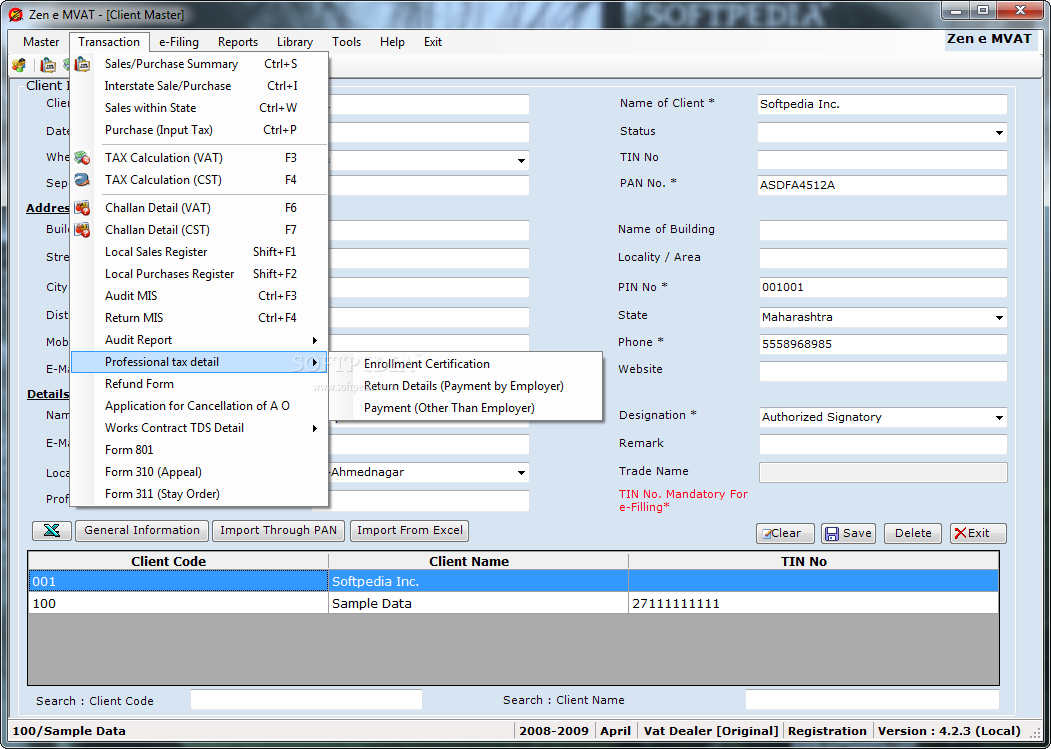Choose Application for Cancellation of A O
The height and width of the screenshot is (749, 1051).
(x=199, y=406)
